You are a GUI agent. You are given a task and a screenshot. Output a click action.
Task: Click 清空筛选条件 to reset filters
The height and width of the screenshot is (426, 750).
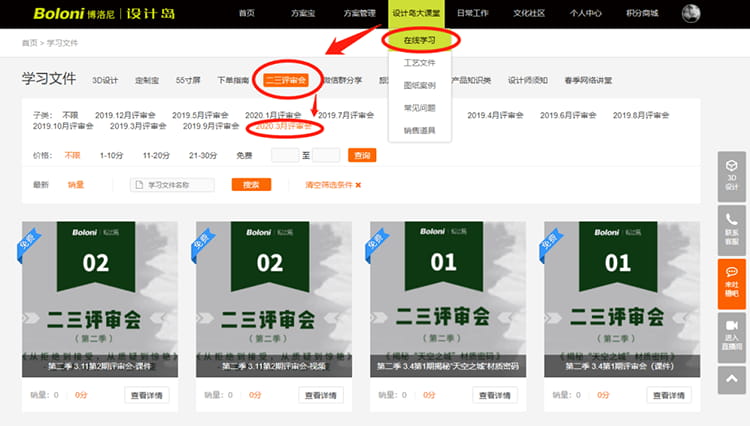(329, 185)
